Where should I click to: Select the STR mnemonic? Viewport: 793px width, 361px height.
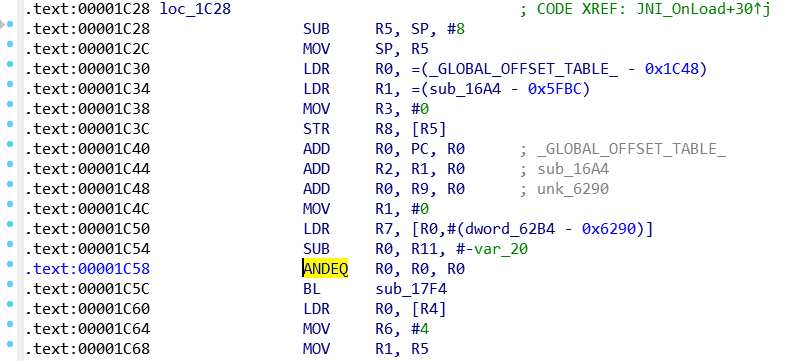(317, 129)
